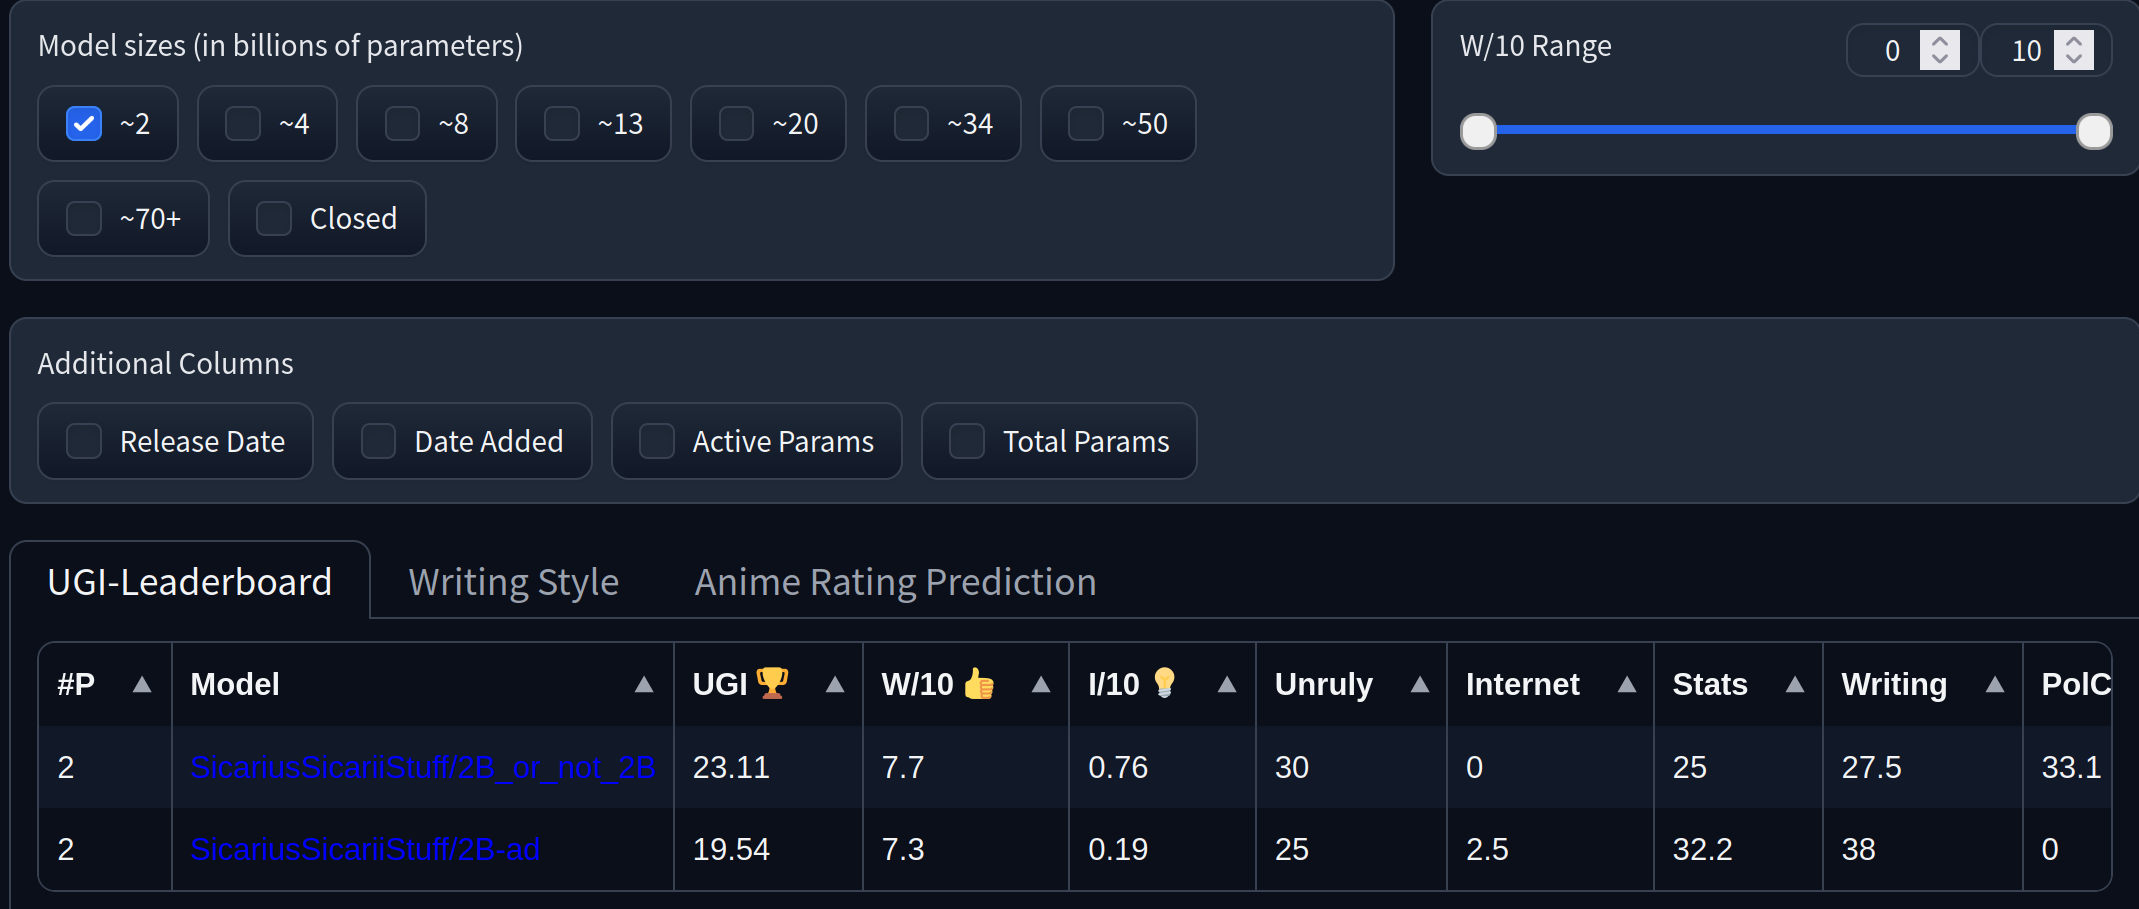The height and width of the screenshot is (909, 2139).
Task: Increase the W/10 Range minimum value
Action: pyautogui.click(x=1940, y=42)
